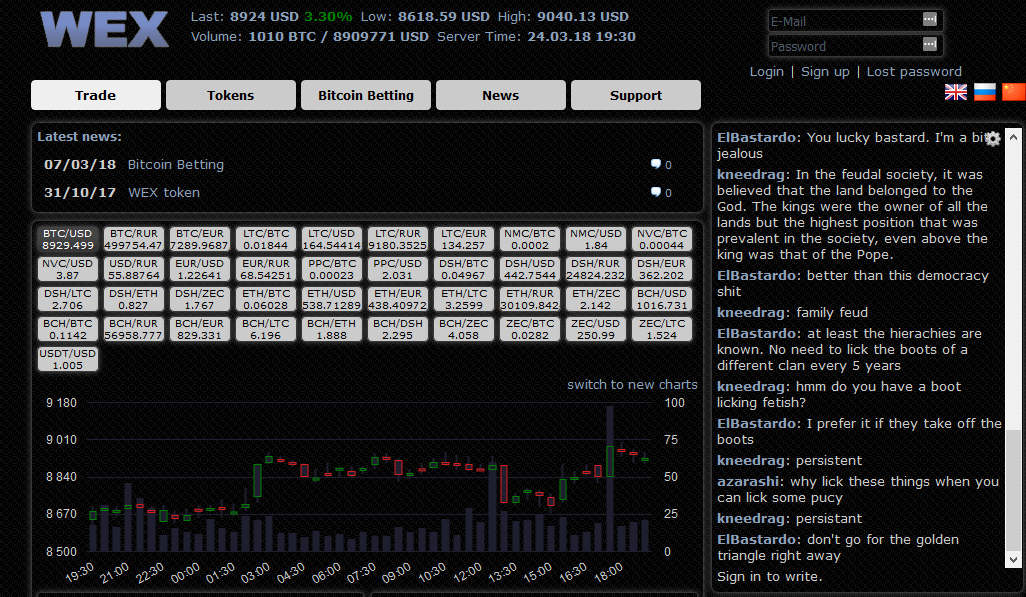Select the NVC/BTC pair
This screenshot has height=597, width=1026.
662,239
